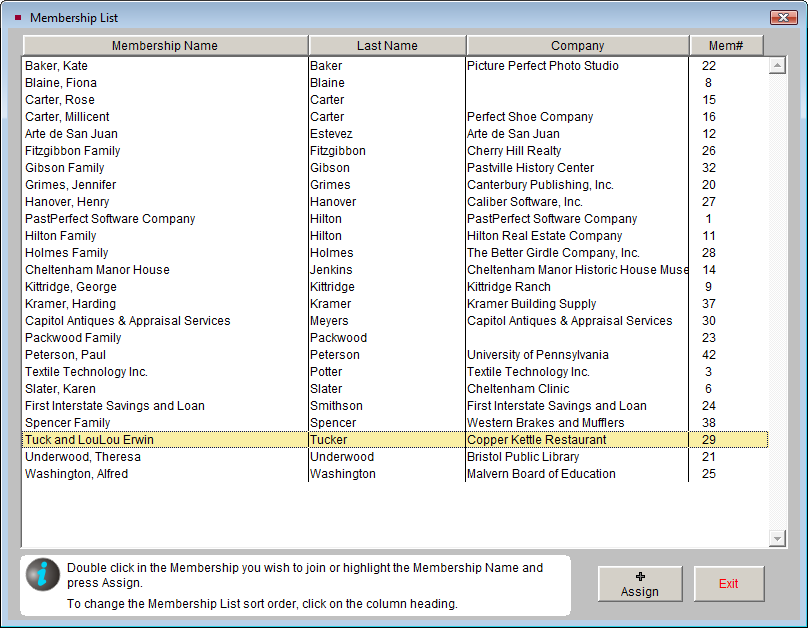This screenshot has height=628, width=808.
Task: Click last name Tucker
Action: 329,439
